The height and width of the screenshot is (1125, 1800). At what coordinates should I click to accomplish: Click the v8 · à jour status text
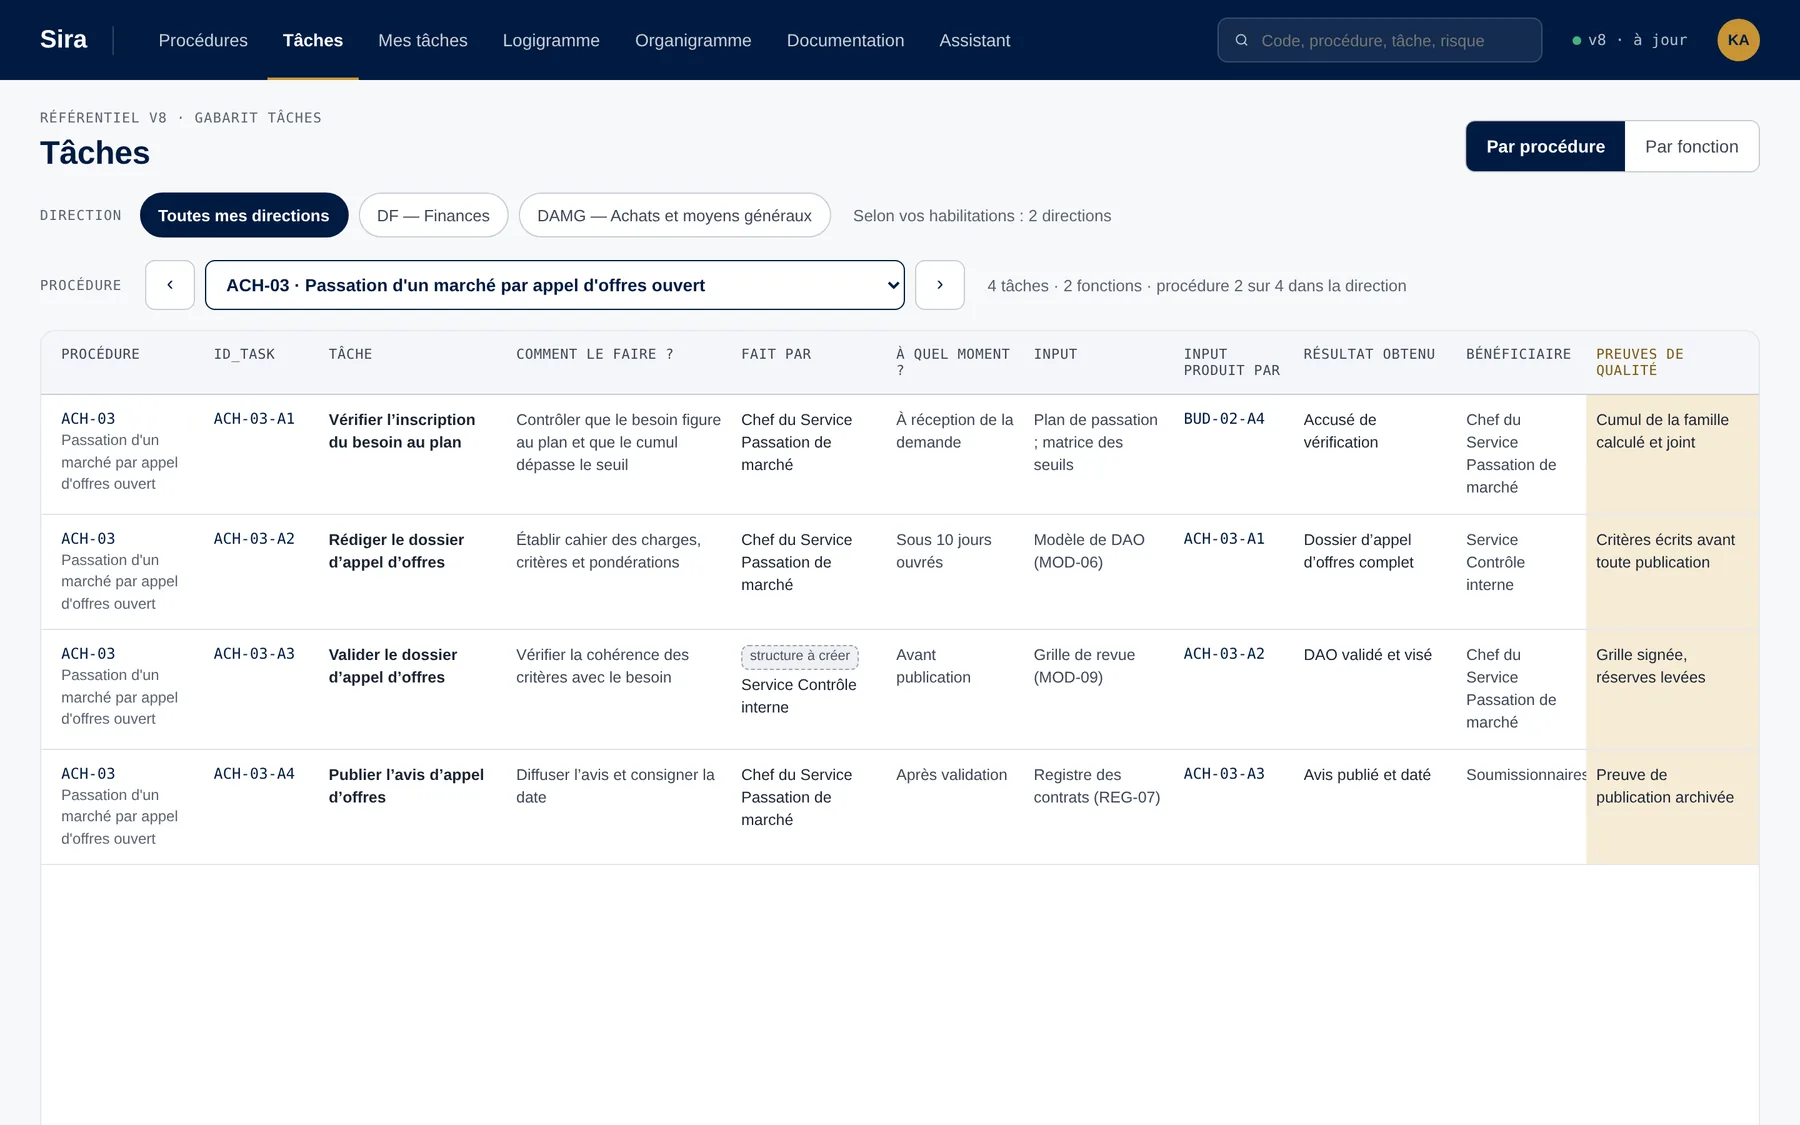point(1638,40)
